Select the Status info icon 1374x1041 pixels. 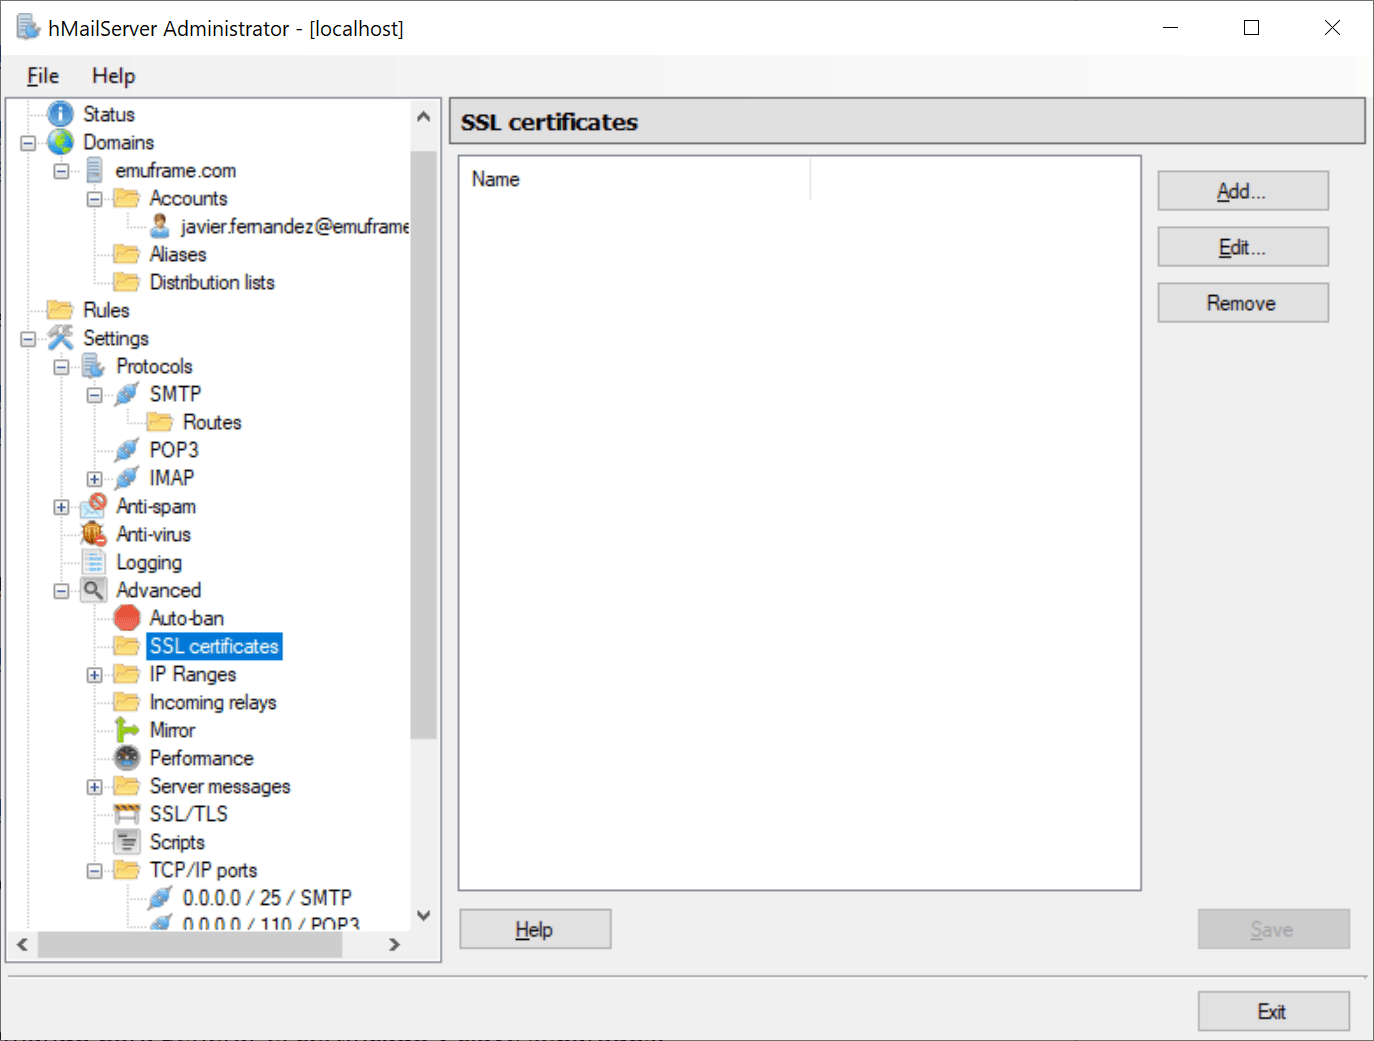61,113
